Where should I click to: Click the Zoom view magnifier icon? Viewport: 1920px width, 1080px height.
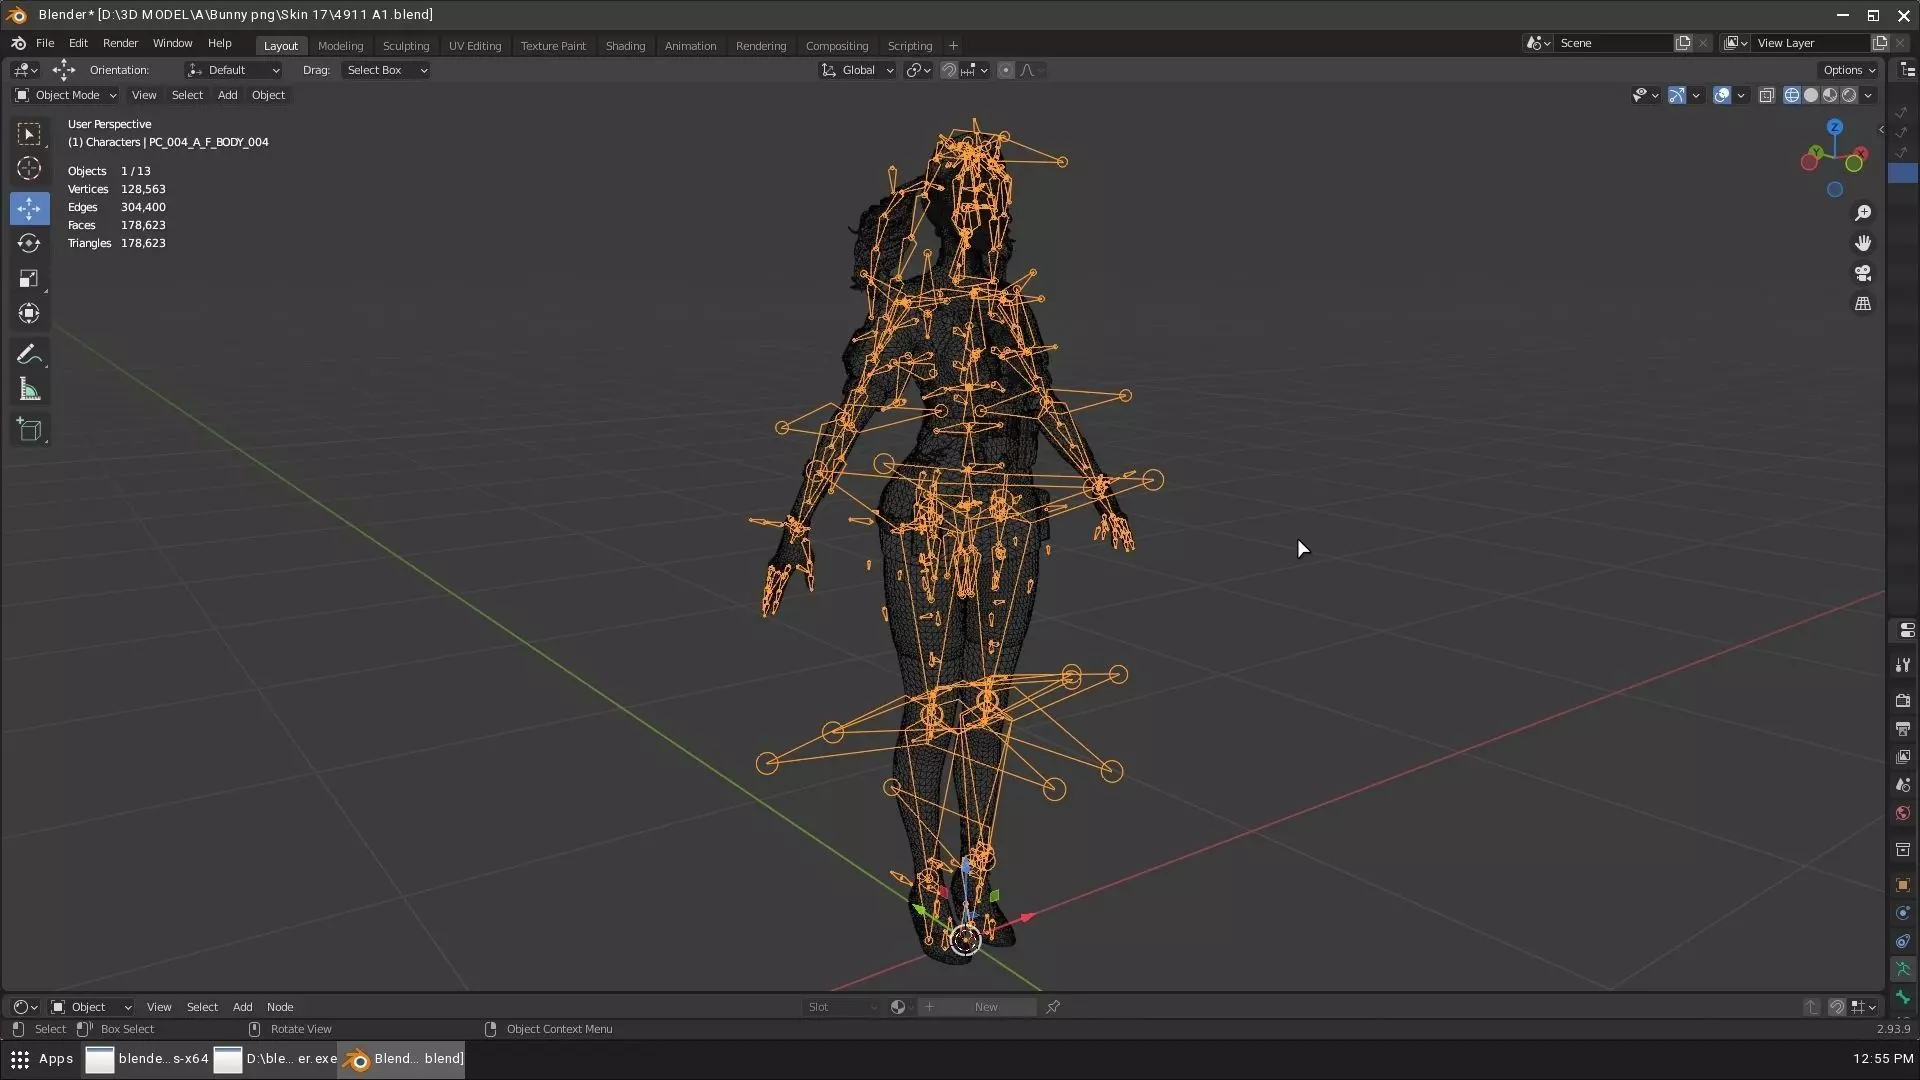(x=1863, y=213)
